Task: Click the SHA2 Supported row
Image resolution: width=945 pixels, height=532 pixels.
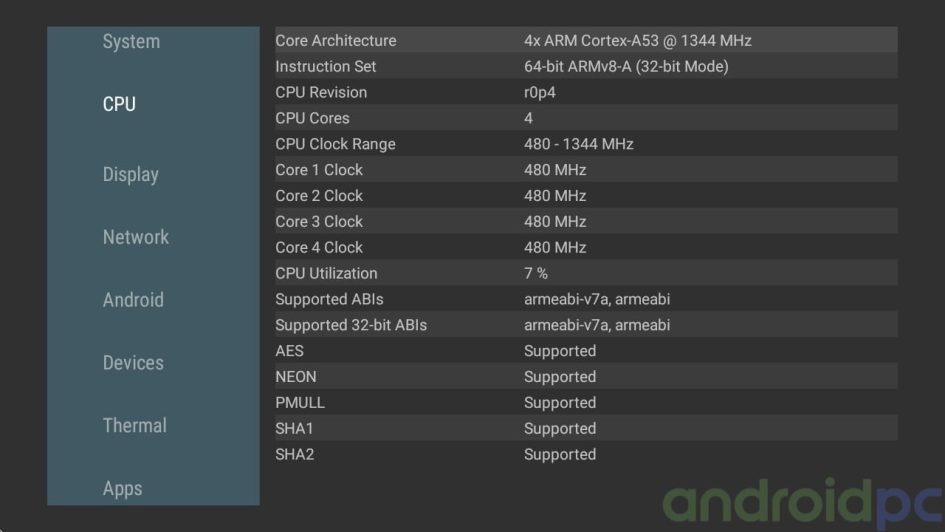Action: (x=586, y=455)
